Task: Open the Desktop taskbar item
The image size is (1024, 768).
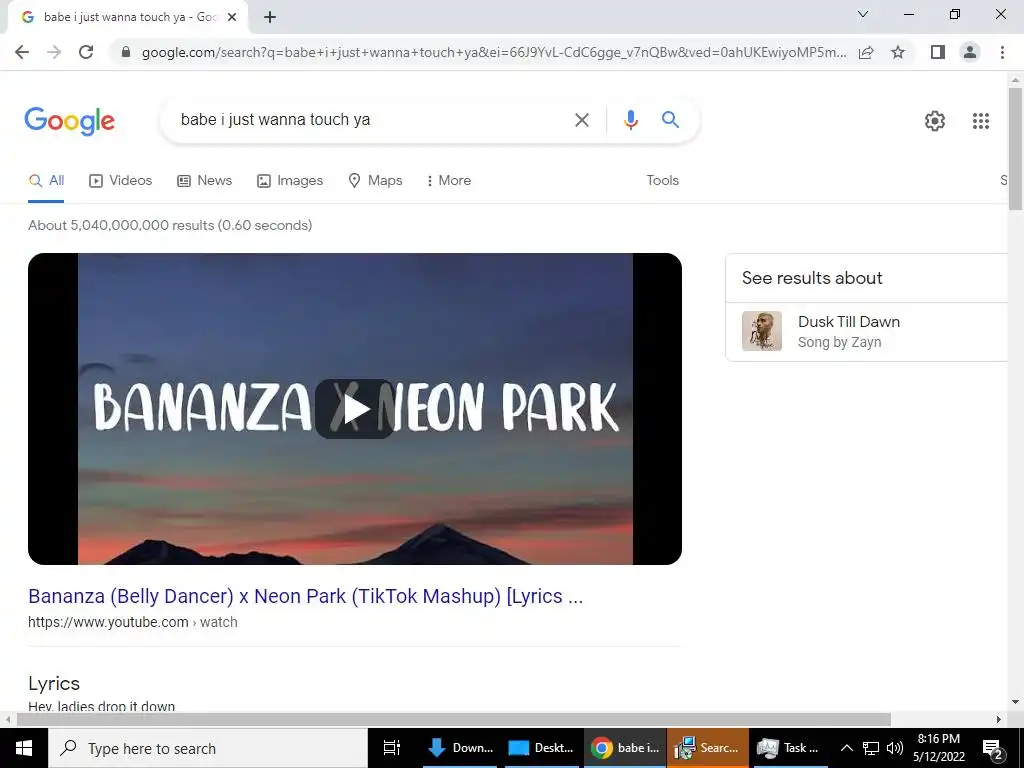Action: [x=542, y=748]
